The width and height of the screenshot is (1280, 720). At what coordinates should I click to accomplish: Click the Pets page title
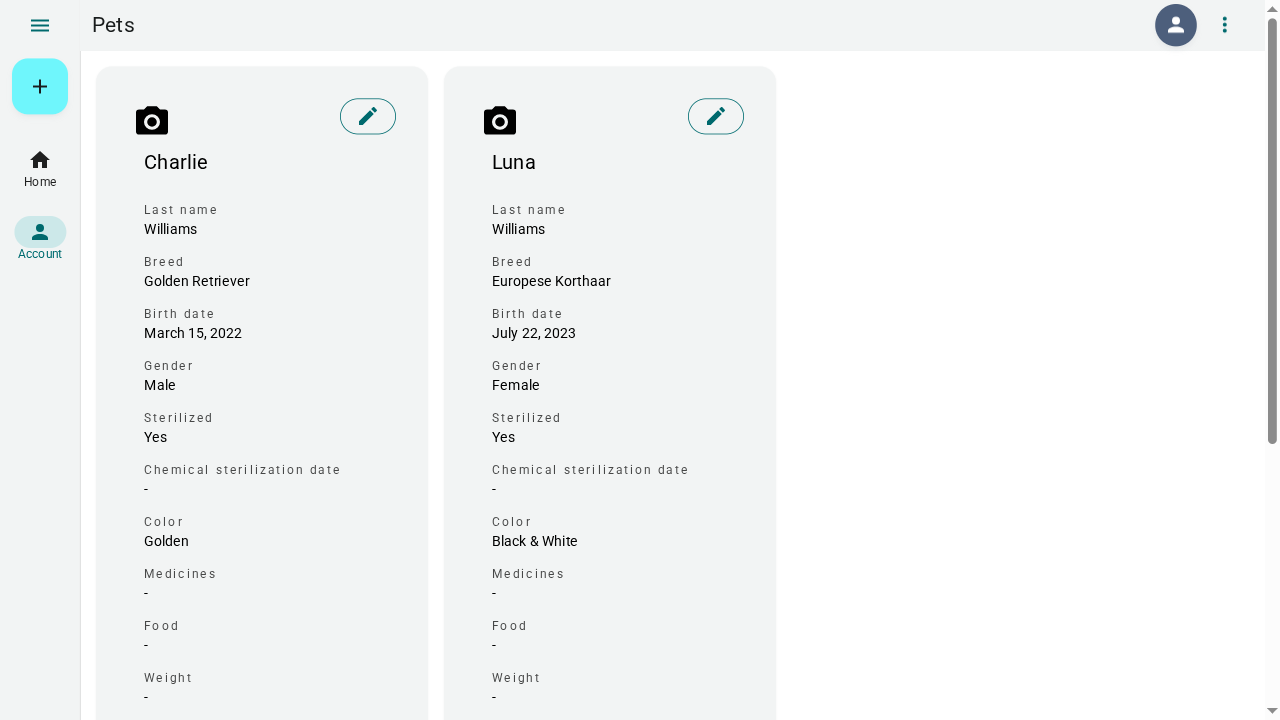tap(113, 25)
